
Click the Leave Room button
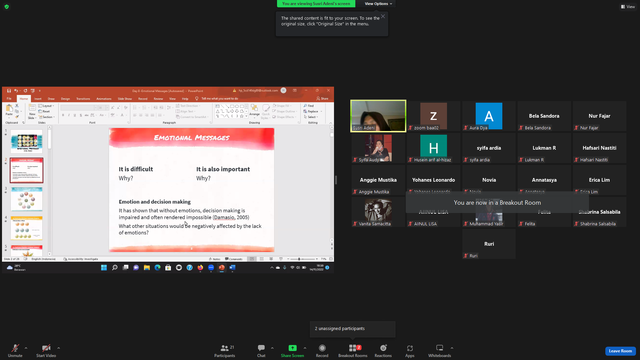coord(620,351)
